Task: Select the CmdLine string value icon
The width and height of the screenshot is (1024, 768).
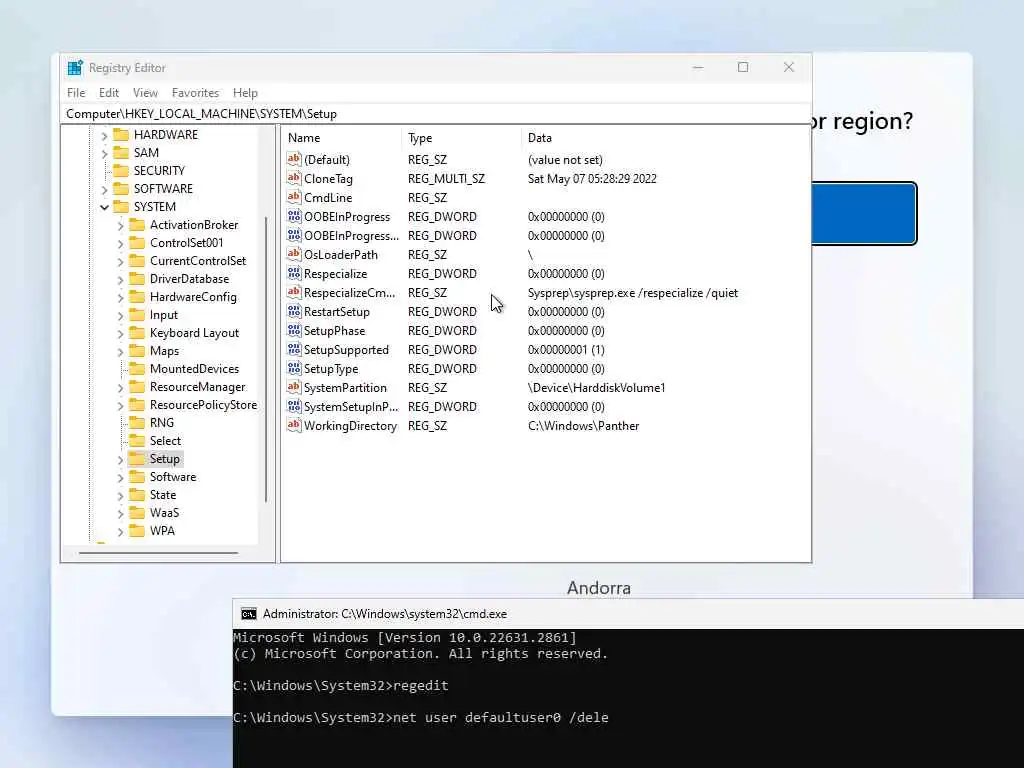Action: [x=294, y=197]
